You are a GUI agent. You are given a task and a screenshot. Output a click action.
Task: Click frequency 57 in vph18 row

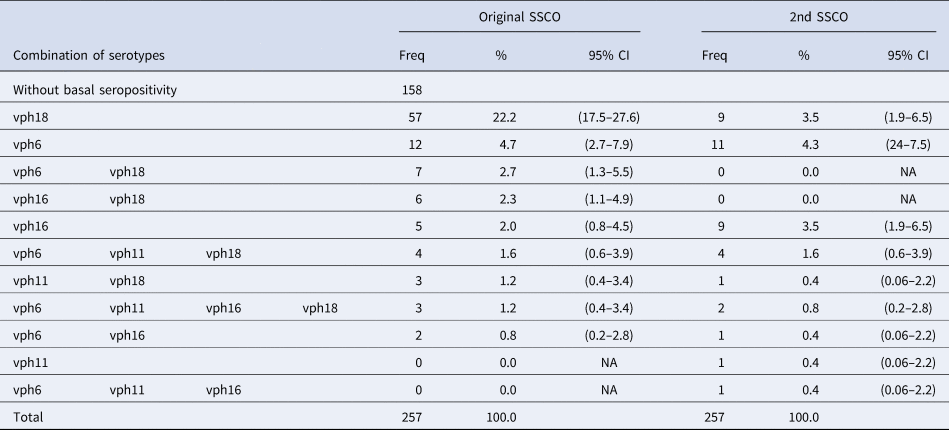point(412,118)
